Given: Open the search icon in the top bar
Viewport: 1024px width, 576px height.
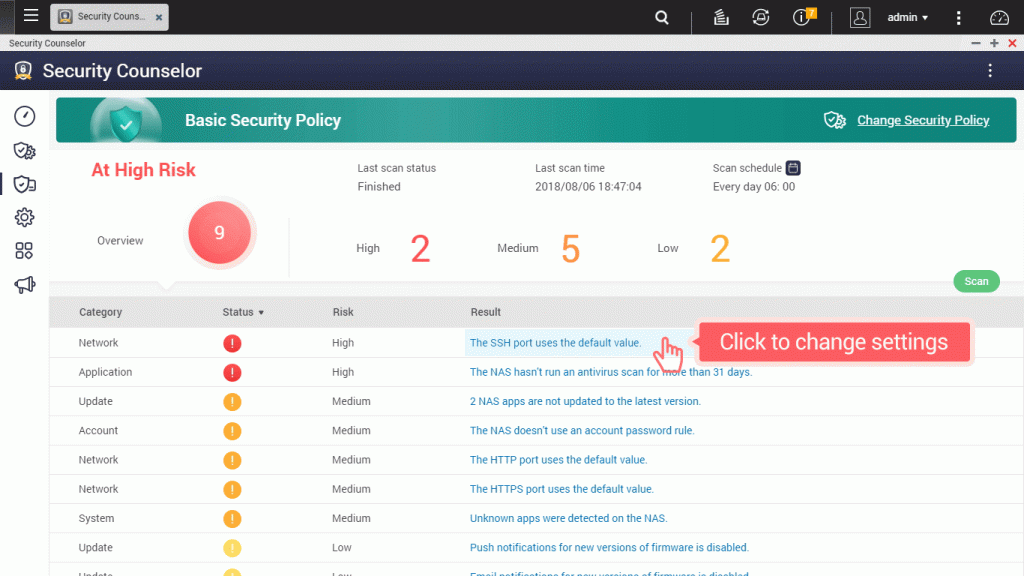Looking at the screenshot, I should [663, 17].
